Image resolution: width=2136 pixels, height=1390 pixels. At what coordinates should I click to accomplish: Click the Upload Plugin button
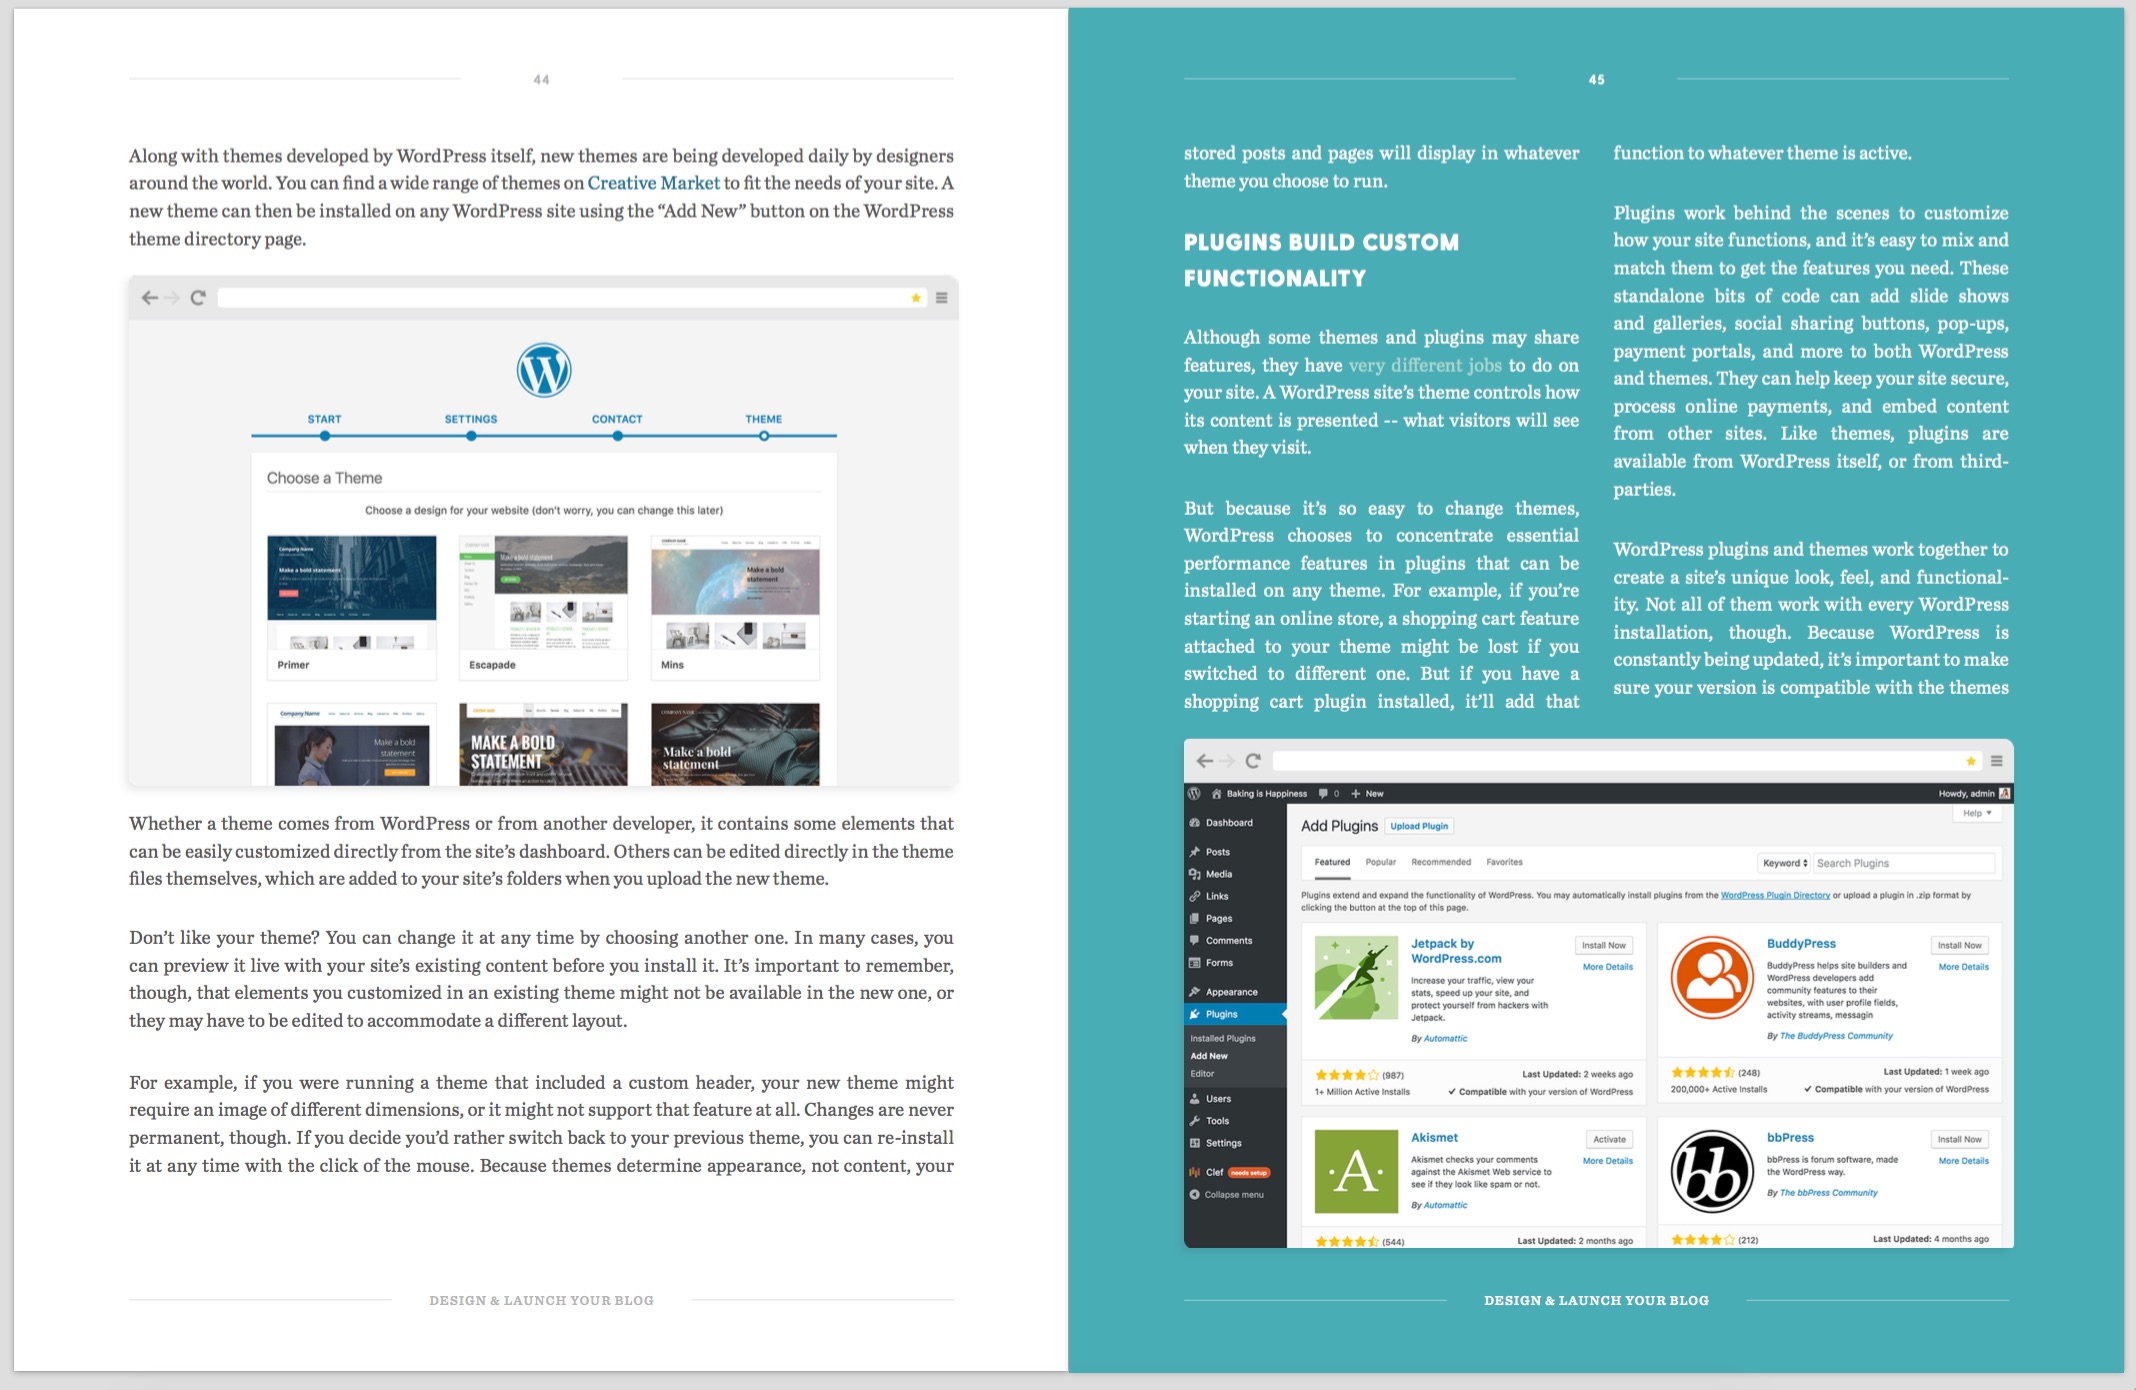pos(1419,826)
